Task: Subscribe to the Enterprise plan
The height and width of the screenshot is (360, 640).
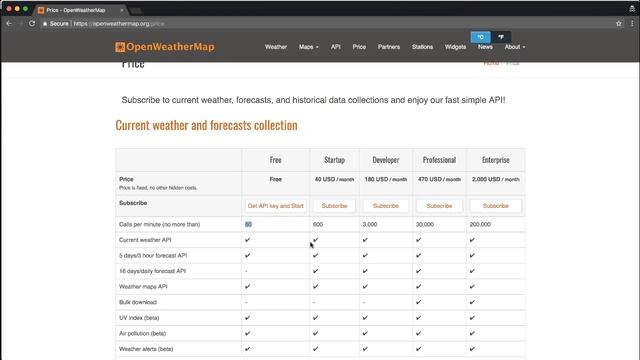Action: [496, 206]
